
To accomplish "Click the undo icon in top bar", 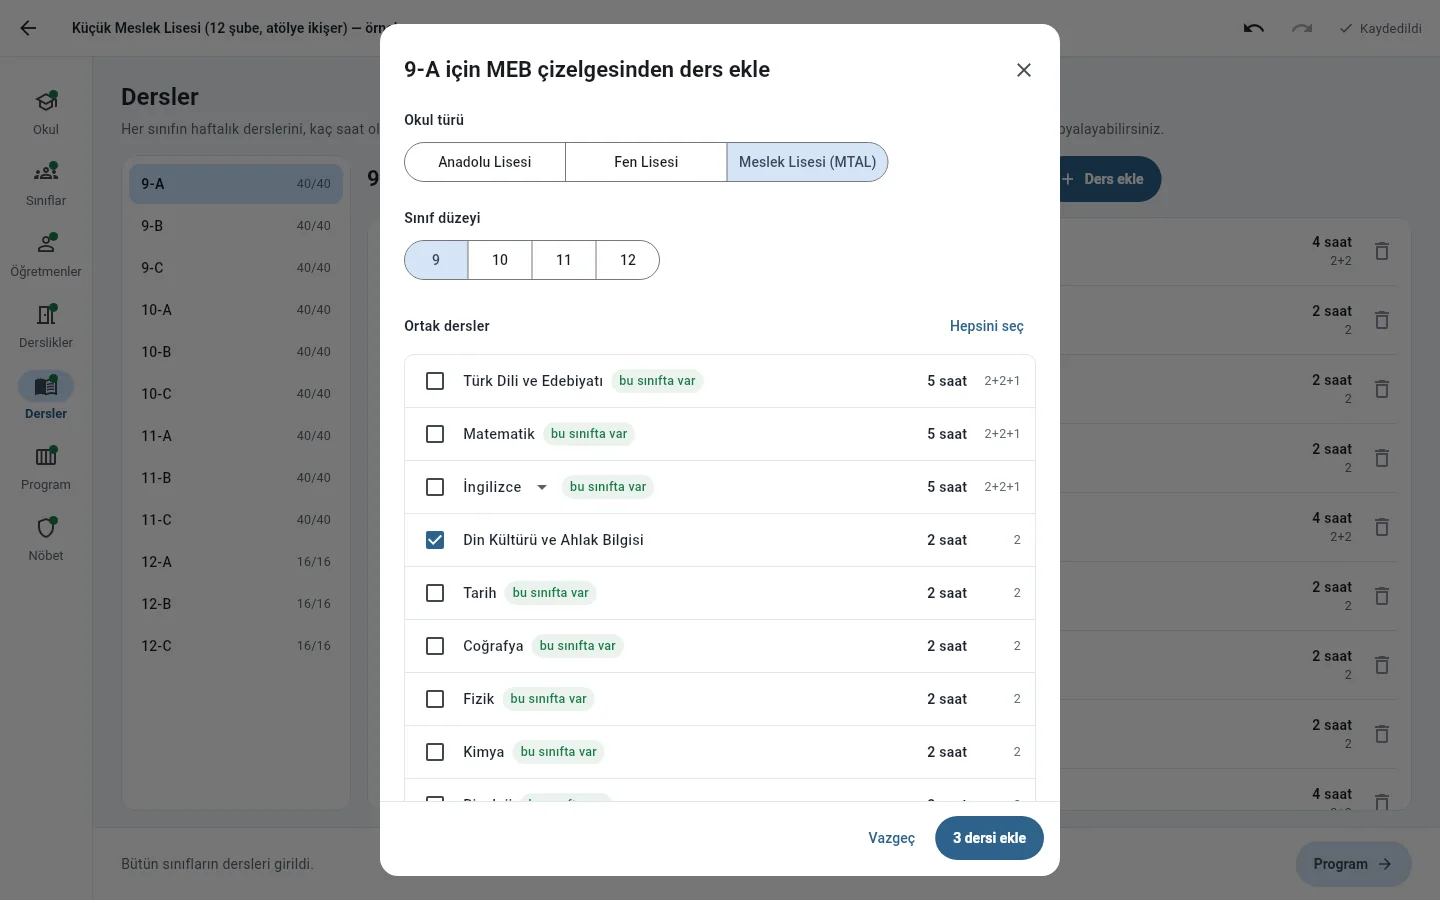I will (x=1254, y=28).
